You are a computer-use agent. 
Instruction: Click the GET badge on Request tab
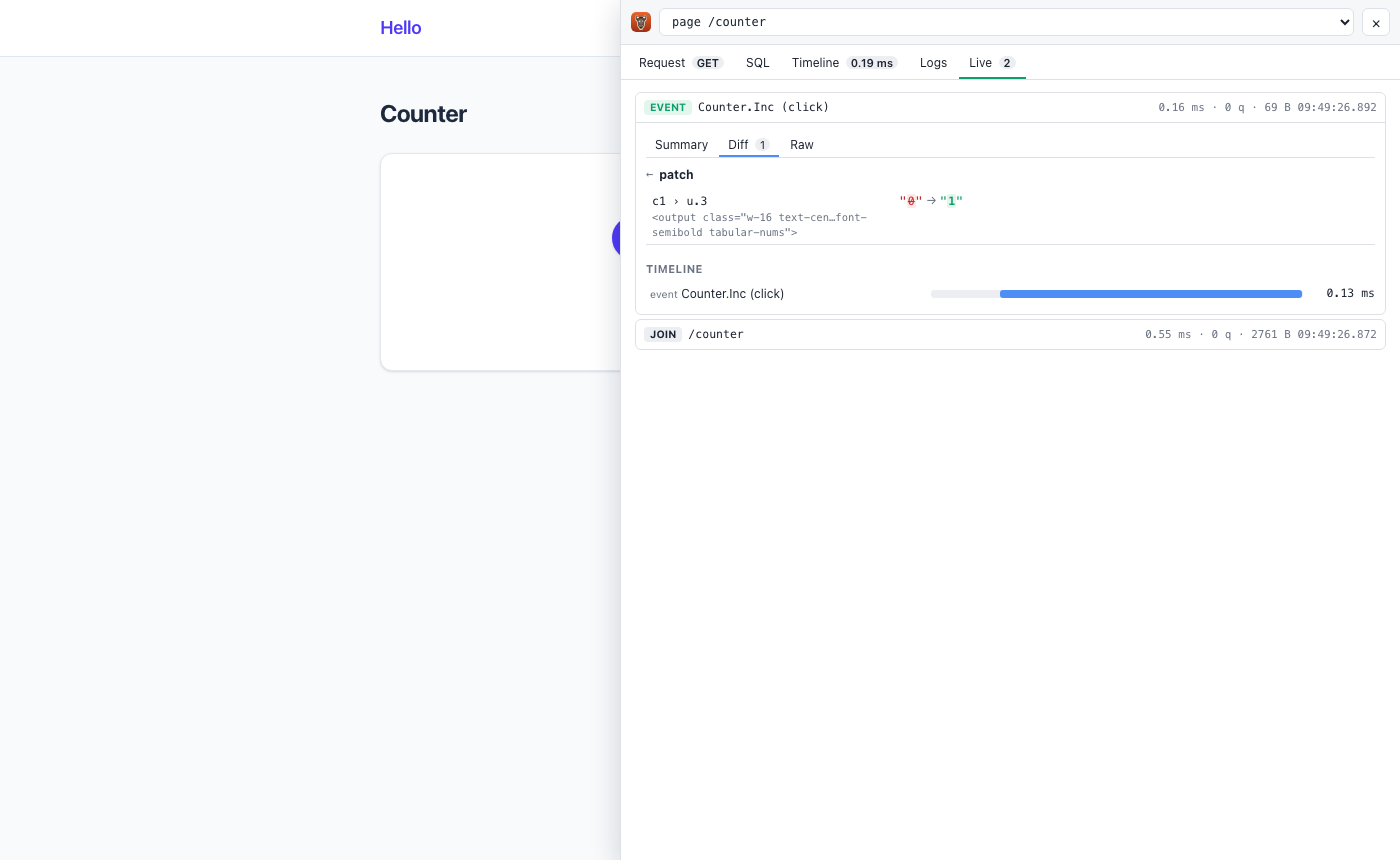pyautogui.click(x=708, y=63)
